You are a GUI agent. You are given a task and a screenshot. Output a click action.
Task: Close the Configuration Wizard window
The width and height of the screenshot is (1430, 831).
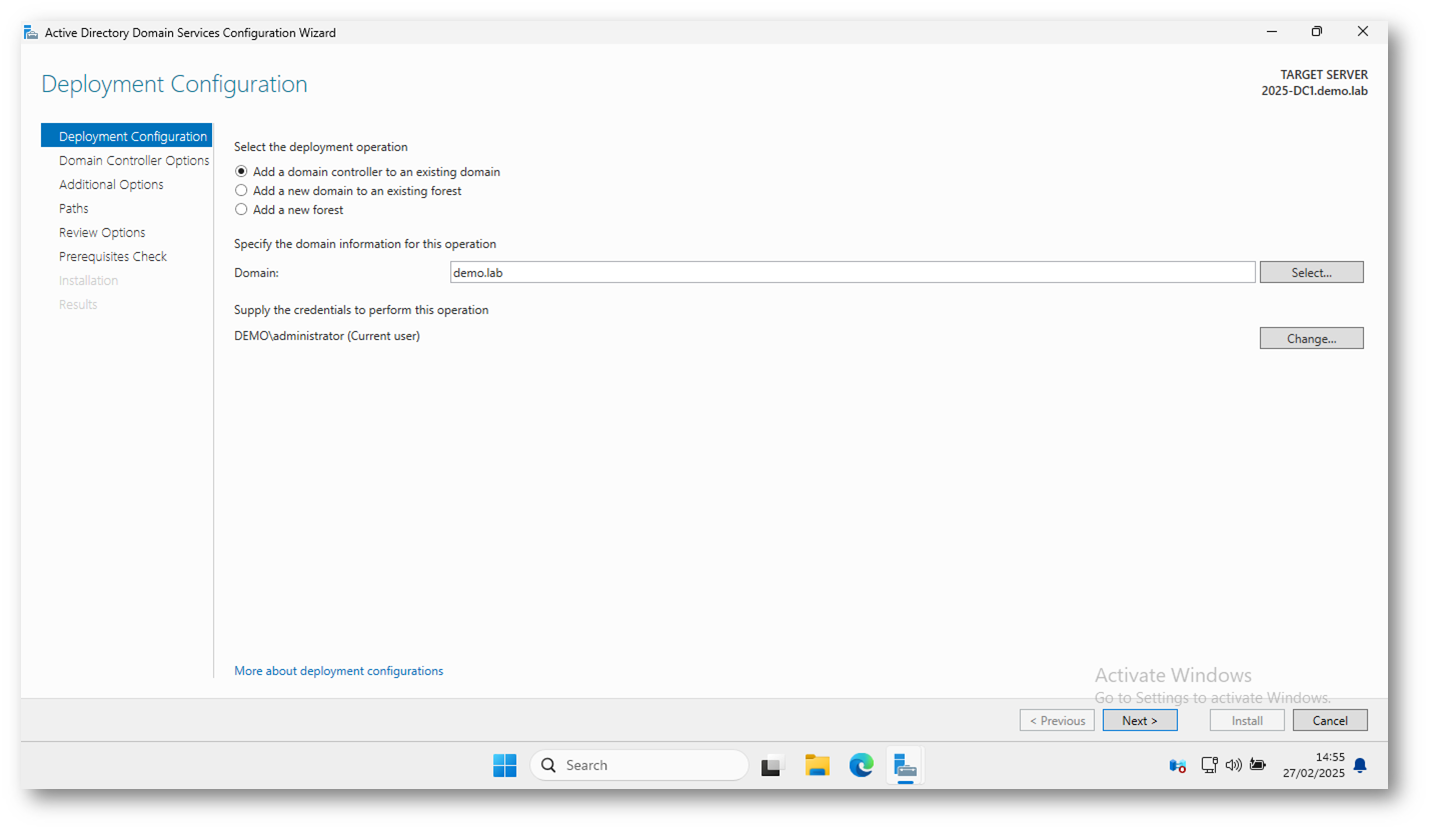point(1363,32)
